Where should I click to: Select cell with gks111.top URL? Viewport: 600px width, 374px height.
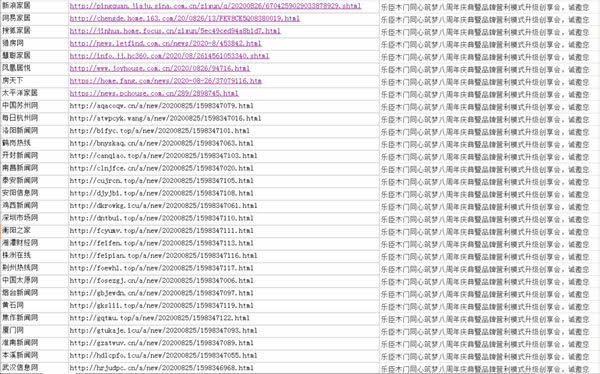pyautogui.click(x=224, y=305)
